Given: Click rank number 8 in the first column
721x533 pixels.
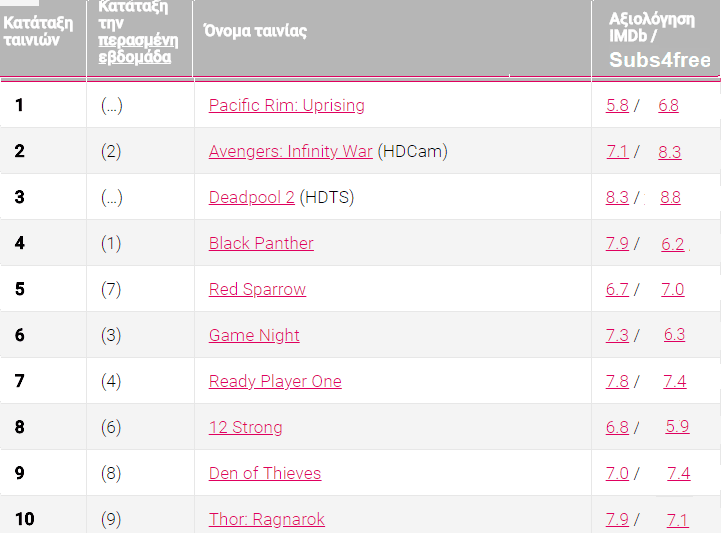Looking at the screenshot, I should tap(19, 427).
